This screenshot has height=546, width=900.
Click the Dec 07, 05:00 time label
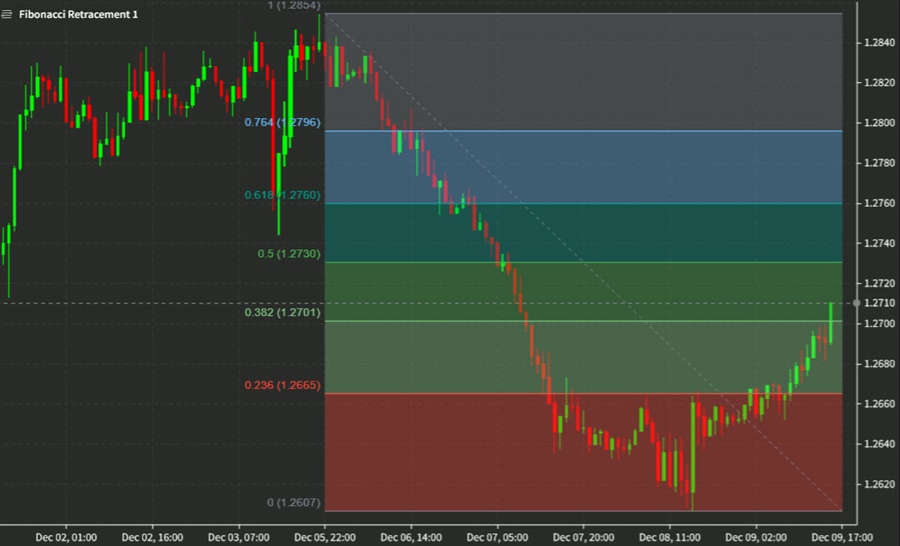click(x=497, y=538)
